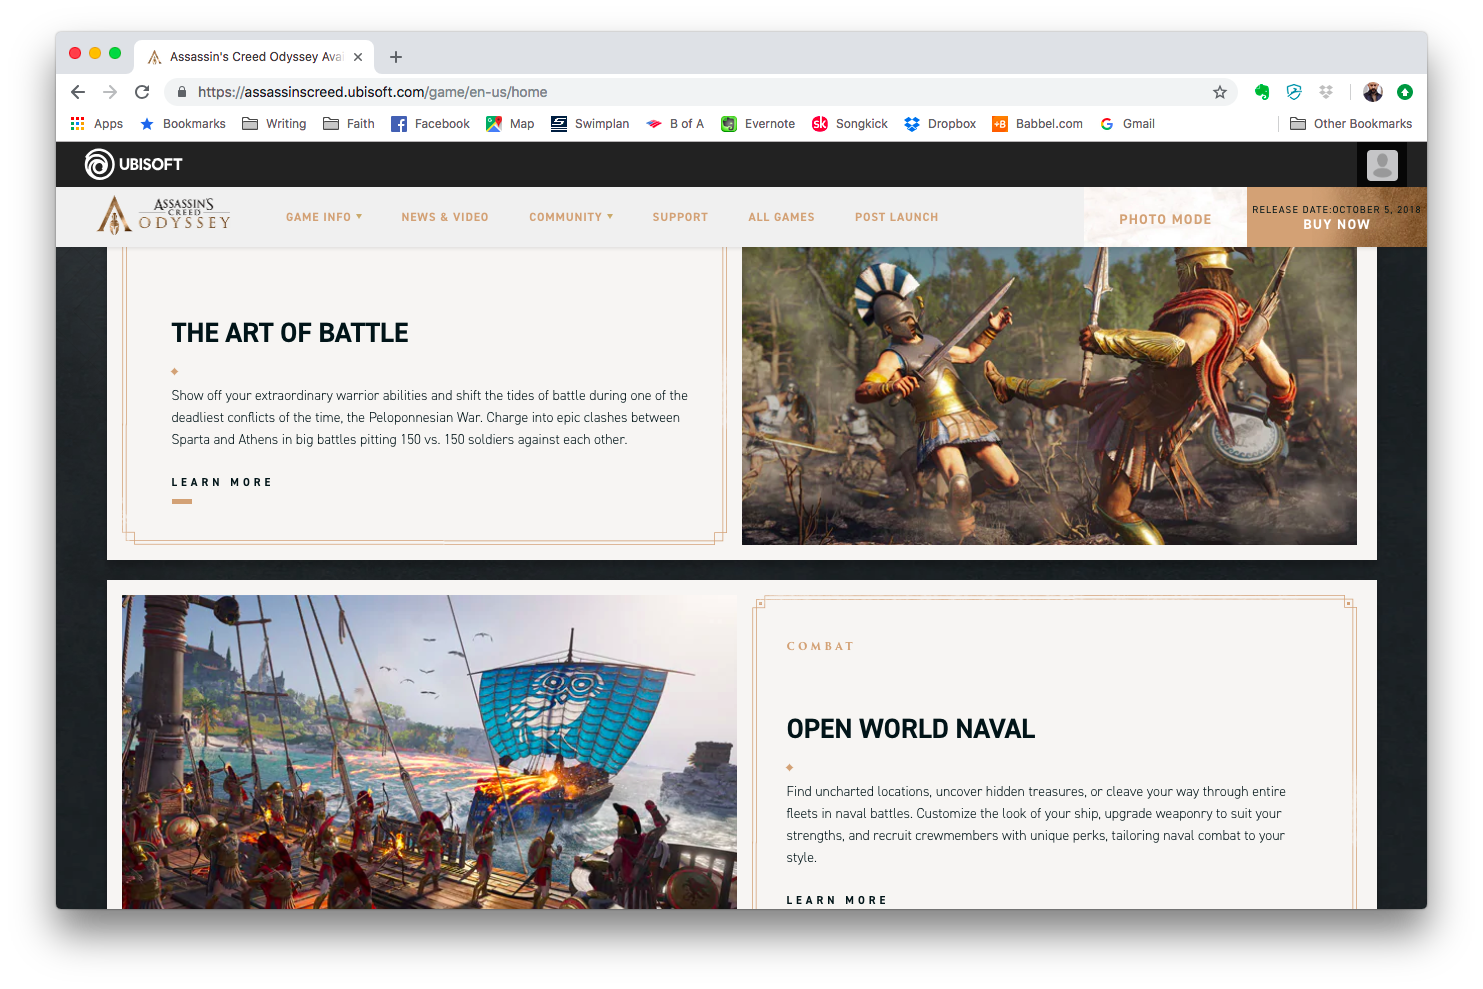1483x989 pixels.
Task: Open the Songkick bookmark
Action: 850,124
